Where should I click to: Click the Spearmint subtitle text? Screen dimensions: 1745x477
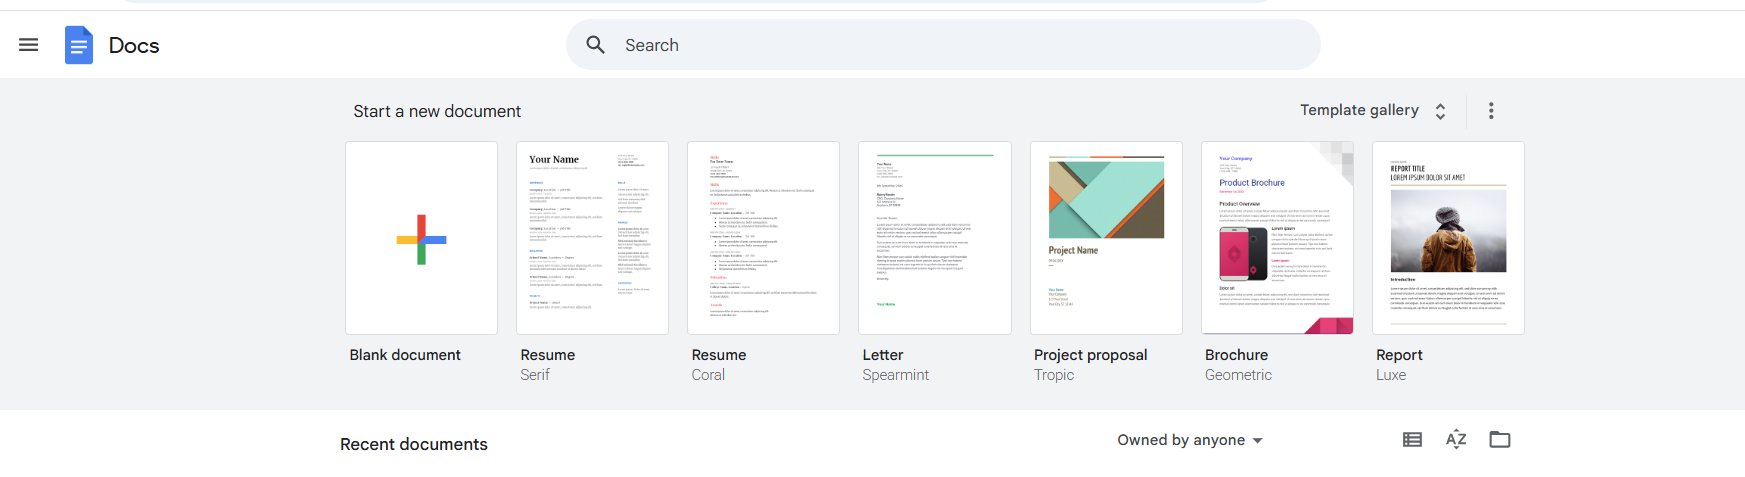pos(896,375)
